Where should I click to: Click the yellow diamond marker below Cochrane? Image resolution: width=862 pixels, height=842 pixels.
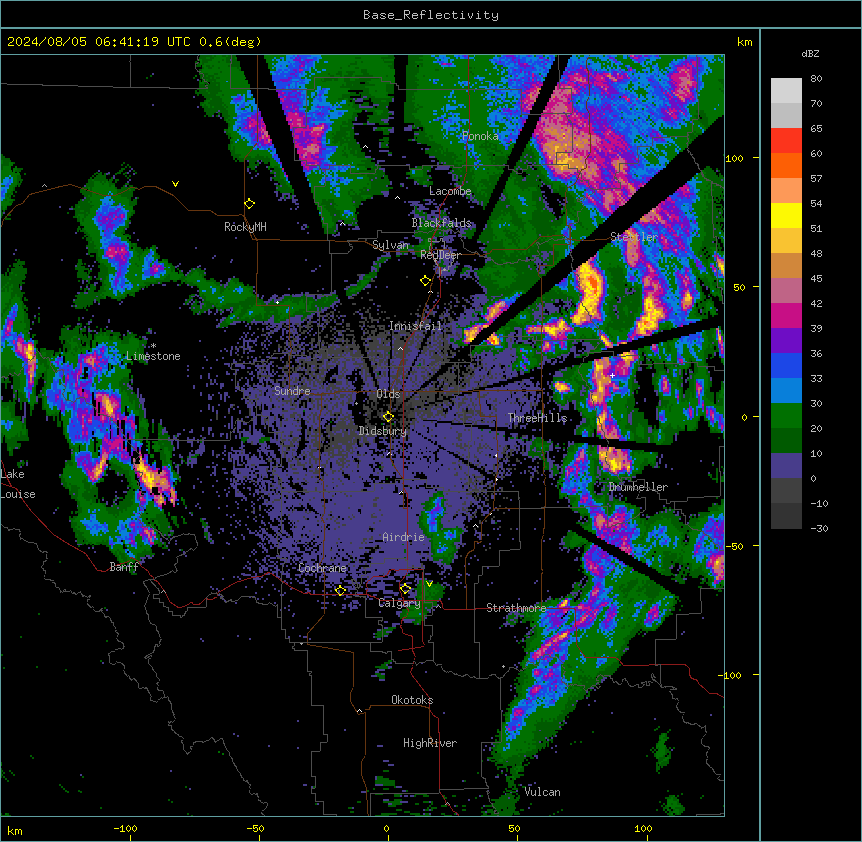pos(340,591)
